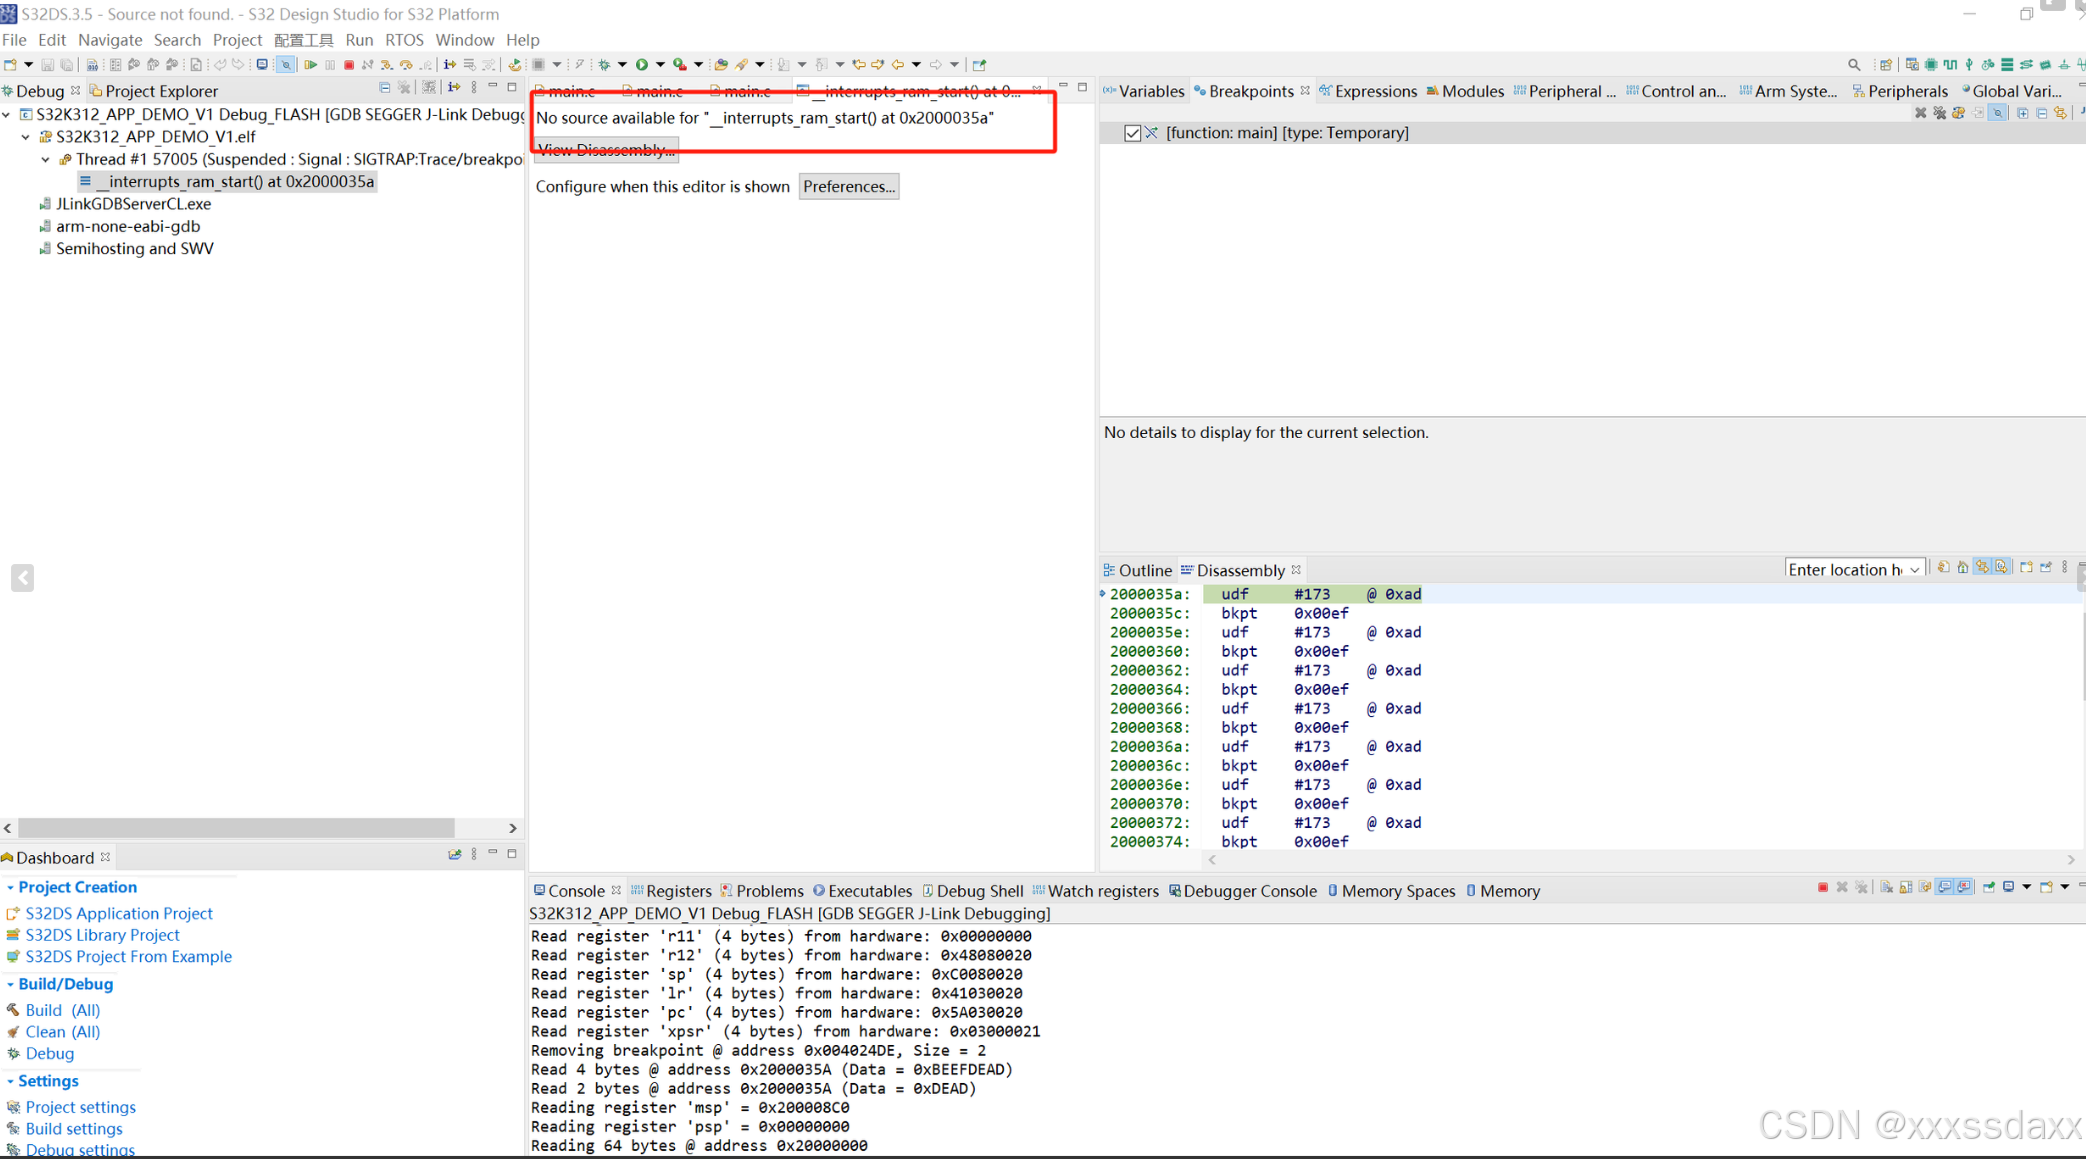Collapse the Thread #1 57005 tree node
Screen dimensions: 2086x1159
click(x=45, y=159)
